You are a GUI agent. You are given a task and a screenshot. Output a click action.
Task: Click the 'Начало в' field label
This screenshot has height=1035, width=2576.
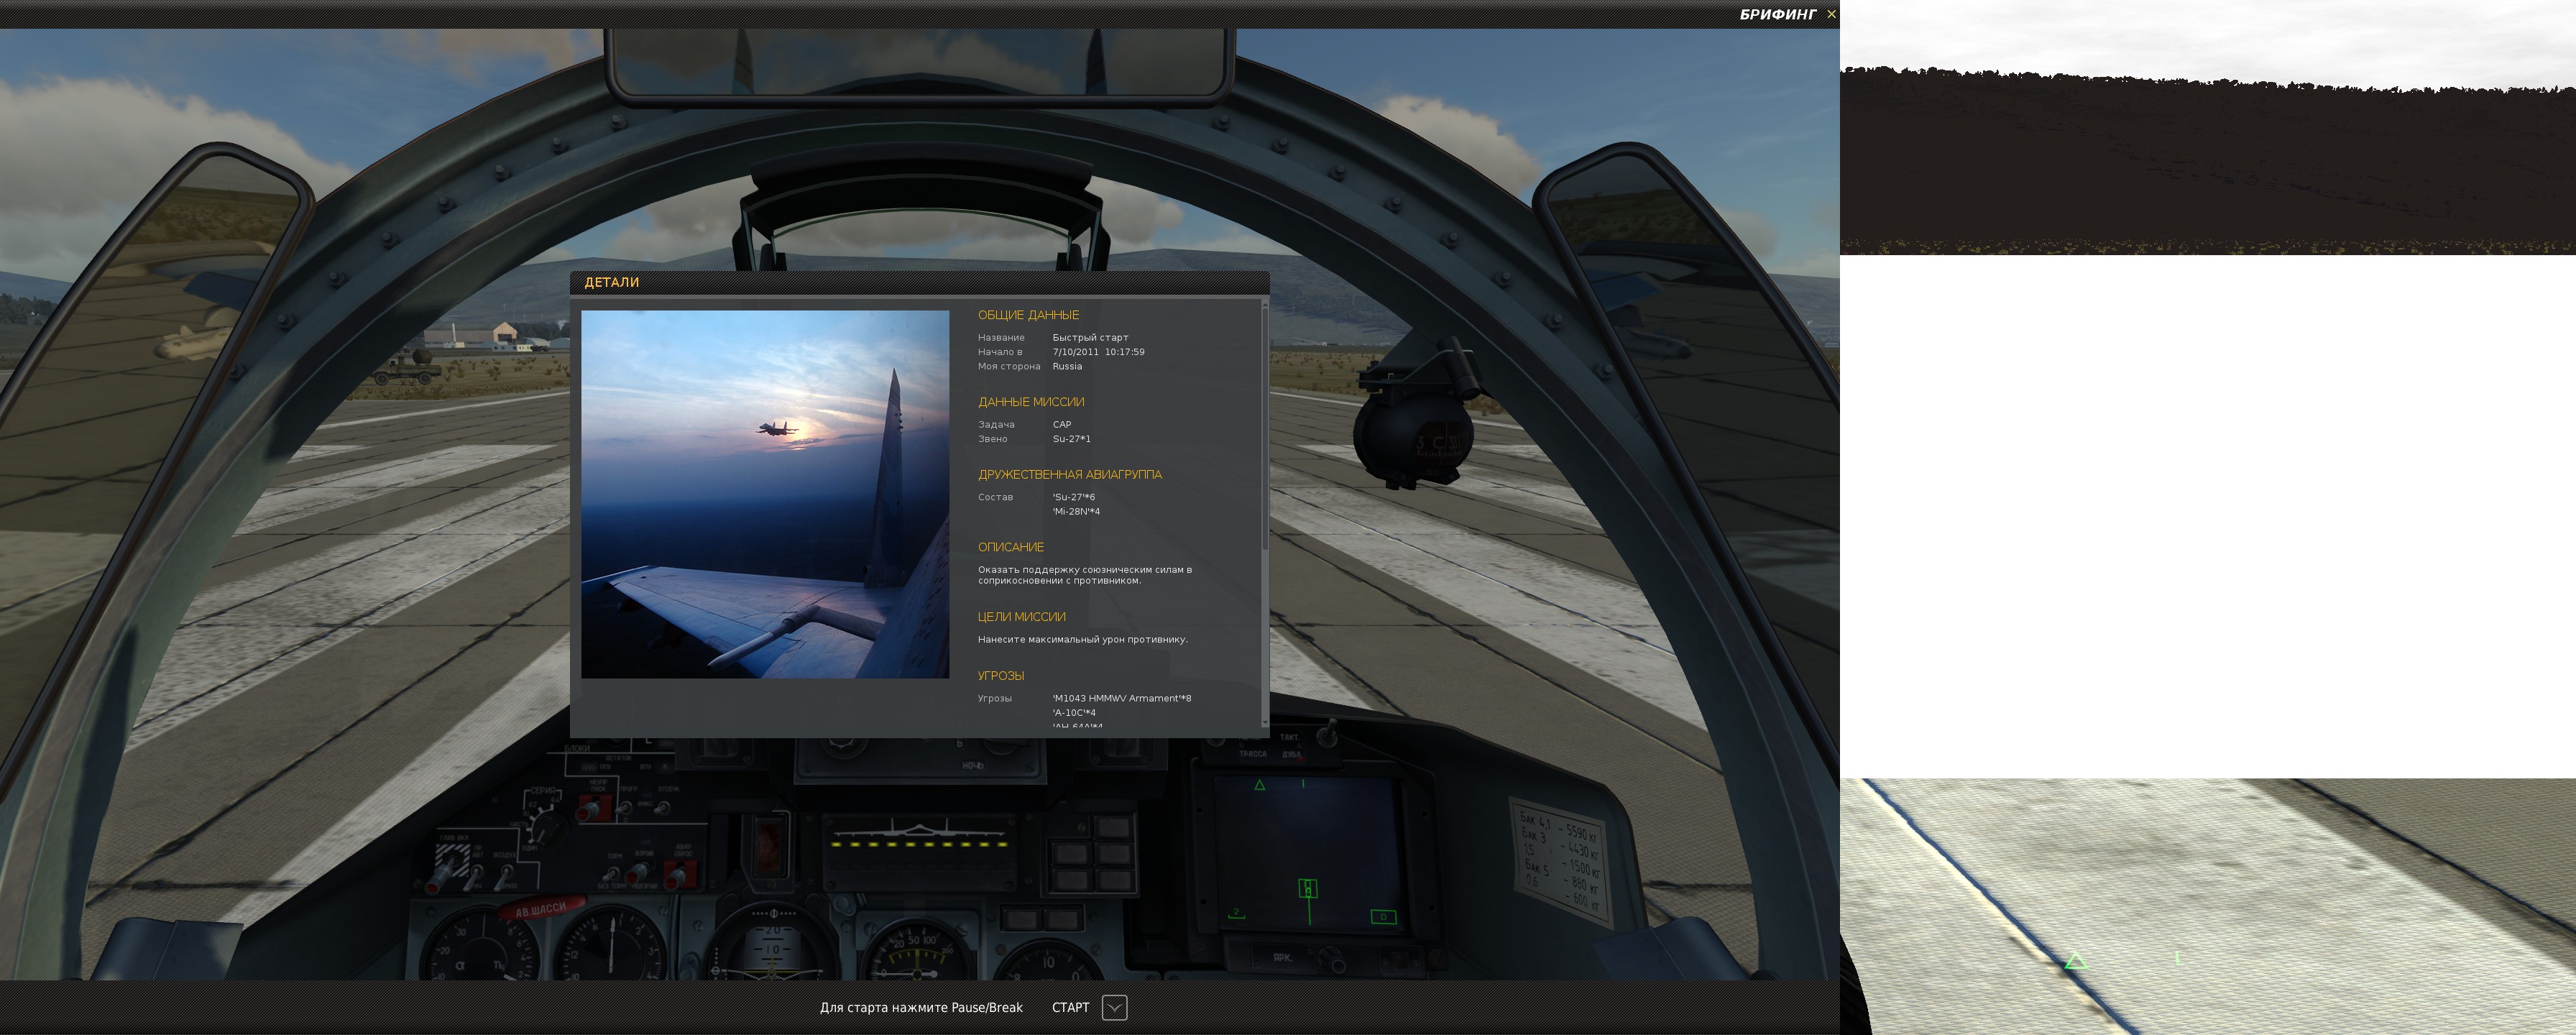(x=1000, y=352)
